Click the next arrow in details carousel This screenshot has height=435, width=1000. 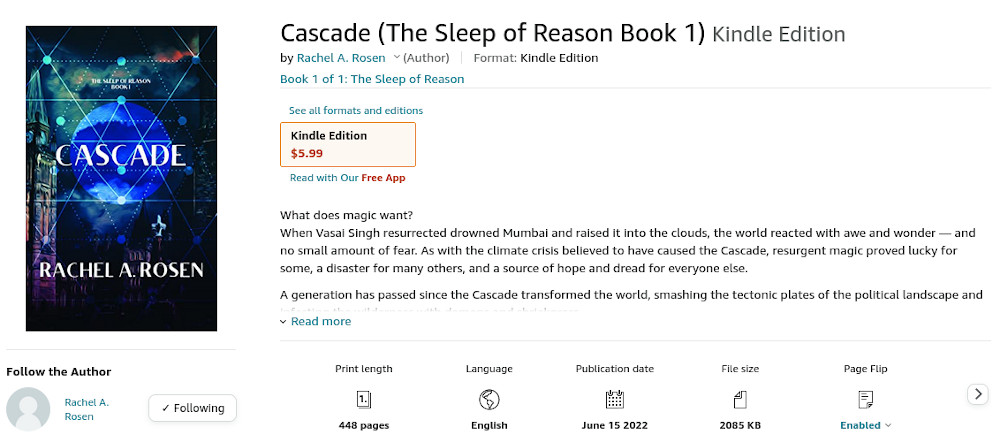click(x=978, y=394)
